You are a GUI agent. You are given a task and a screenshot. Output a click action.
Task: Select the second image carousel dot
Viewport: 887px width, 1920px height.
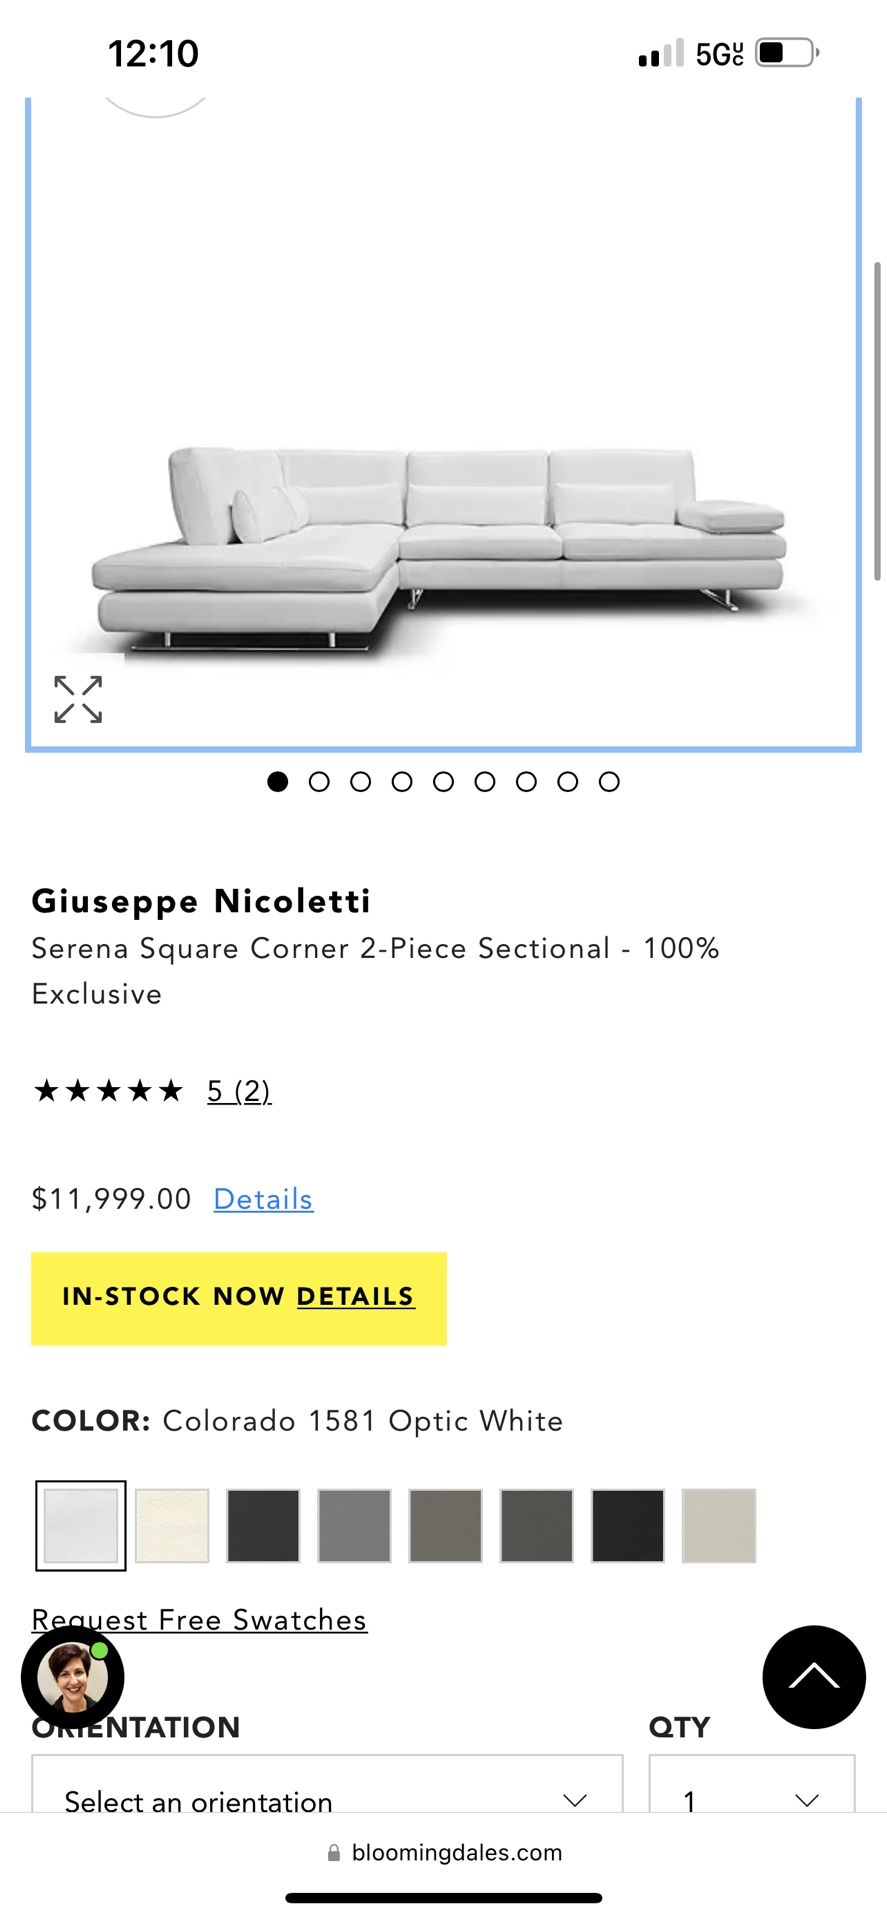(x=319, y=782)
